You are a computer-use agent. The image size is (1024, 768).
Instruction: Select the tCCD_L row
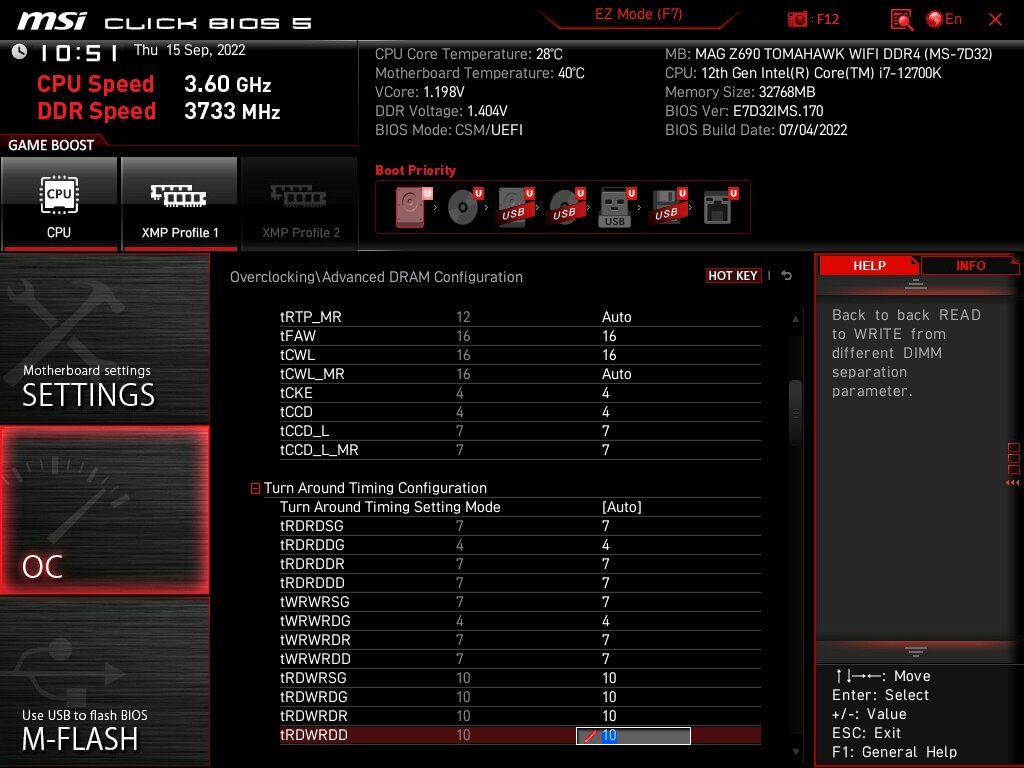pos(520,431)
